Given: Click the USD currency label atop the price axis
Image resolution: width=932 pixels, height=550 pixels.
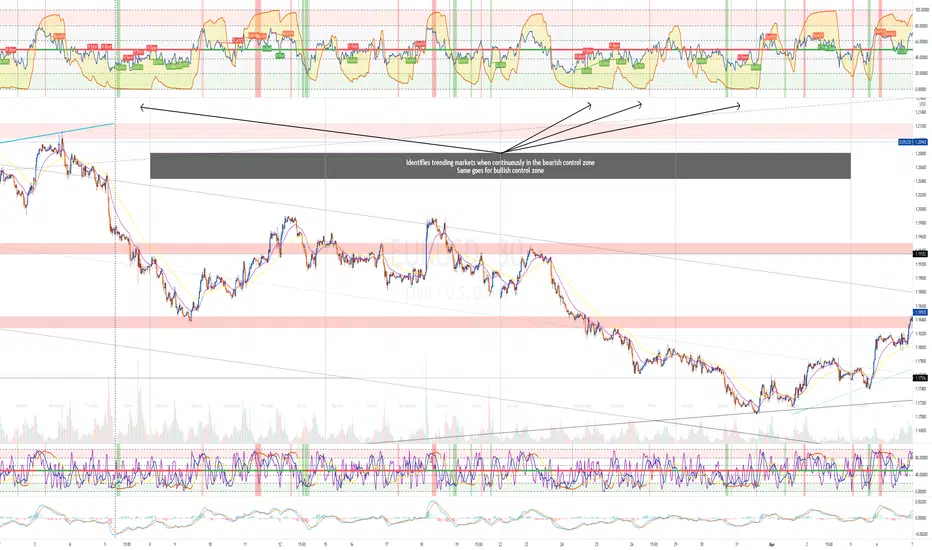Looking at the screenshot, I should [922, 104].
